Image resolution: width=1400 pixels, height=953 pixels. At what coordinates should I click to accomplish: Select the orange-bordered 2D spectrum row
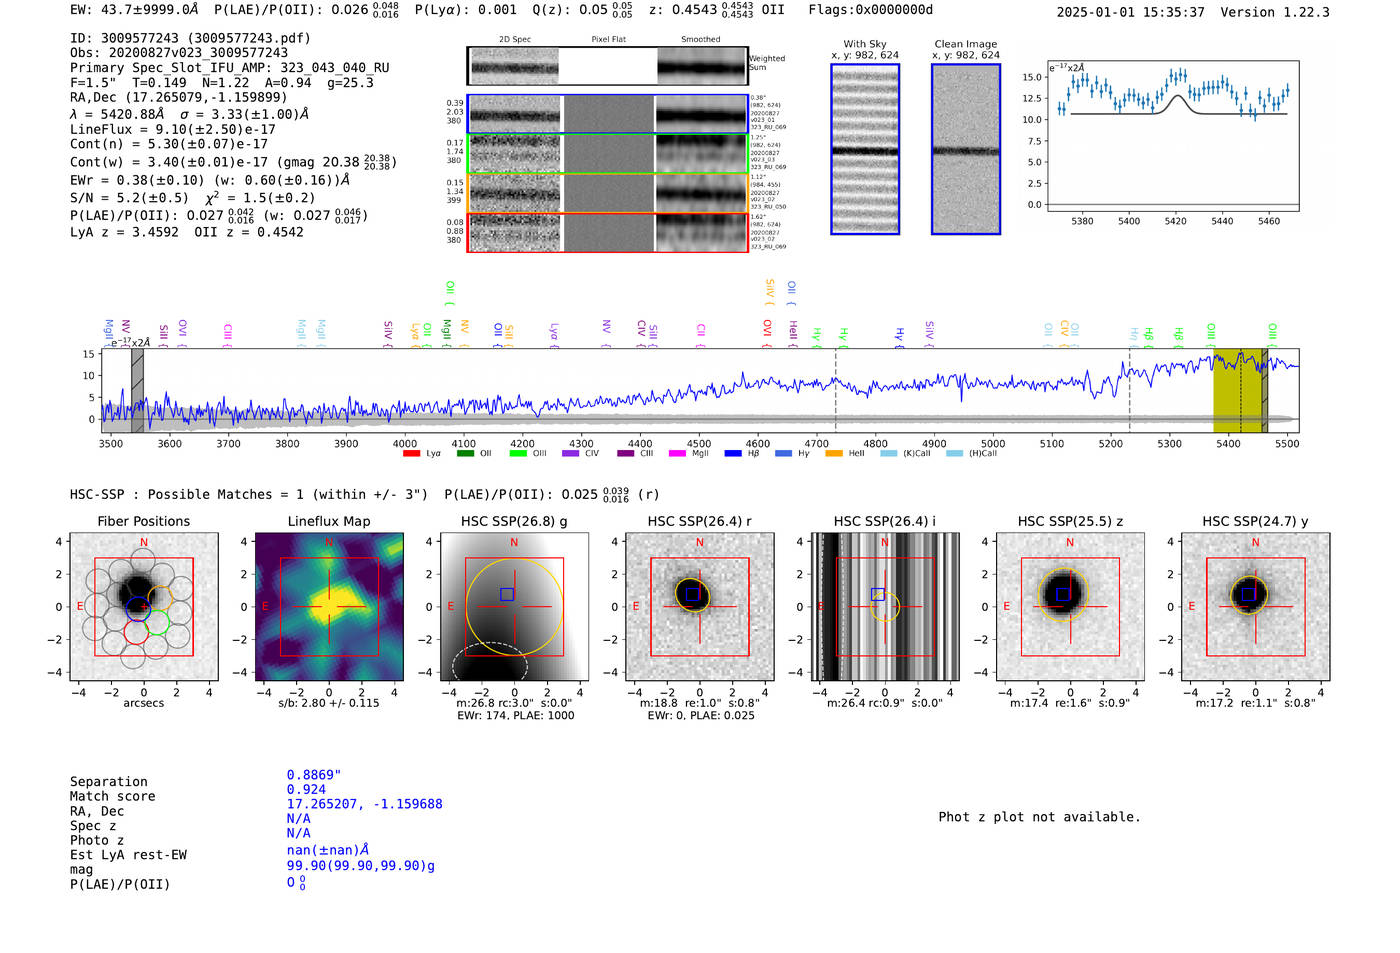(608, 193)
